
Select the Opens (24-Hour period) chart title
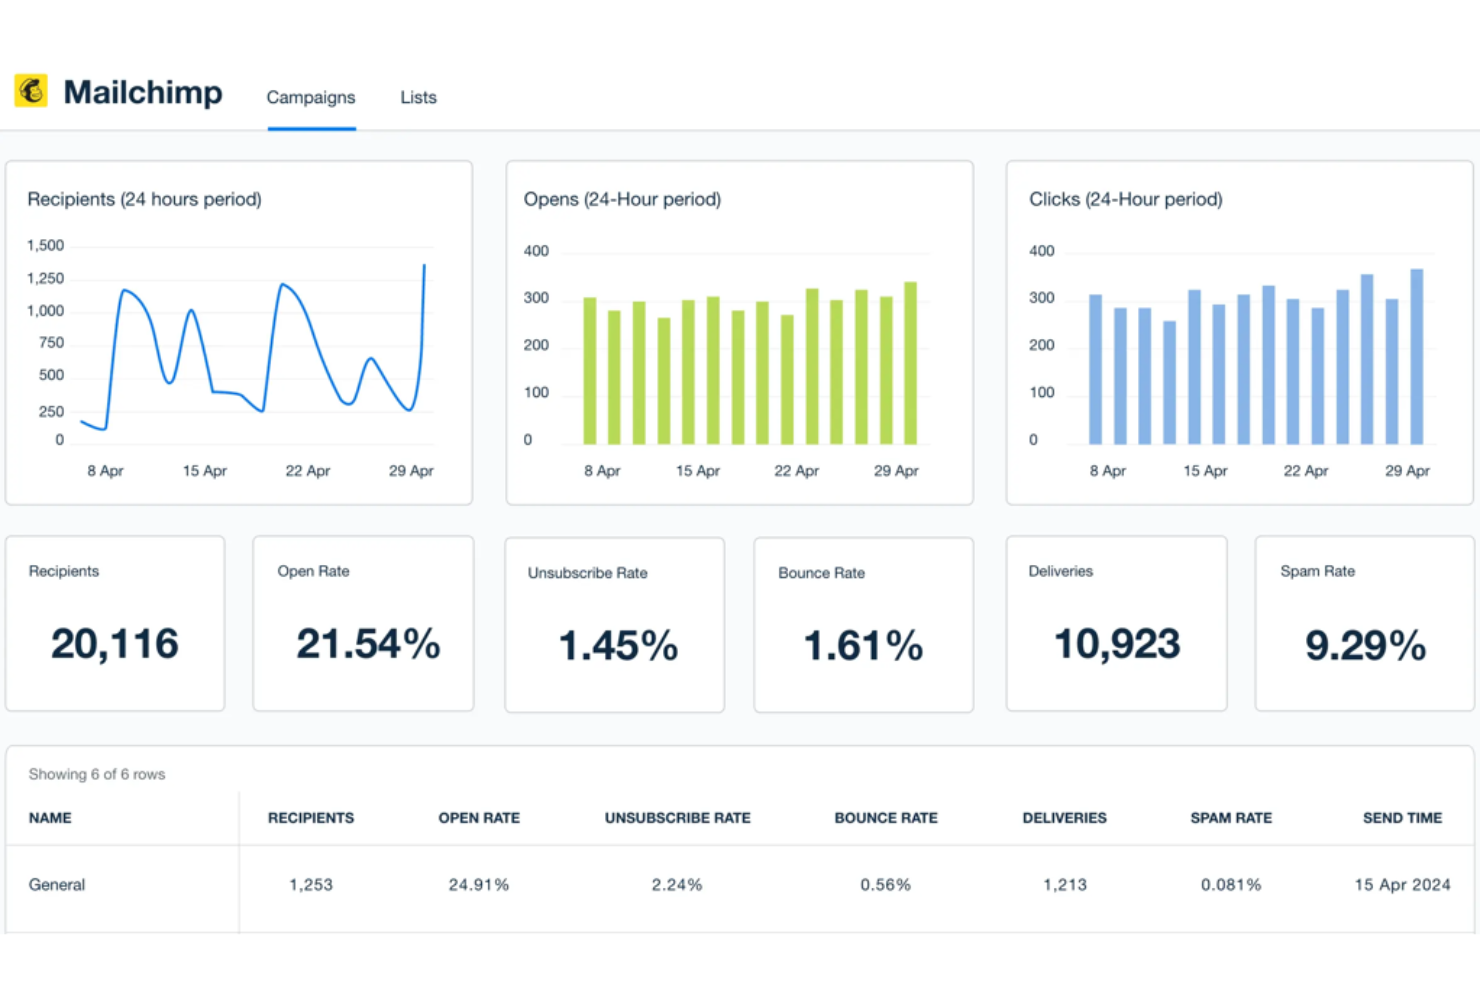[622, 199]
